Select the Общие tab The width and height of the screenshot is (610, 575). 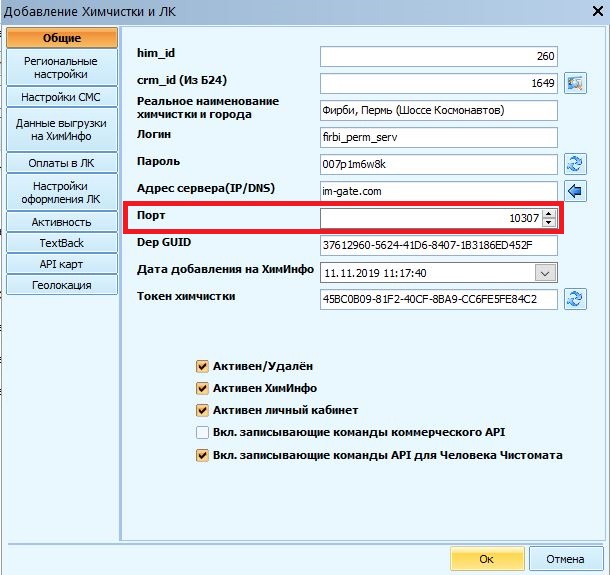[62, 38]
